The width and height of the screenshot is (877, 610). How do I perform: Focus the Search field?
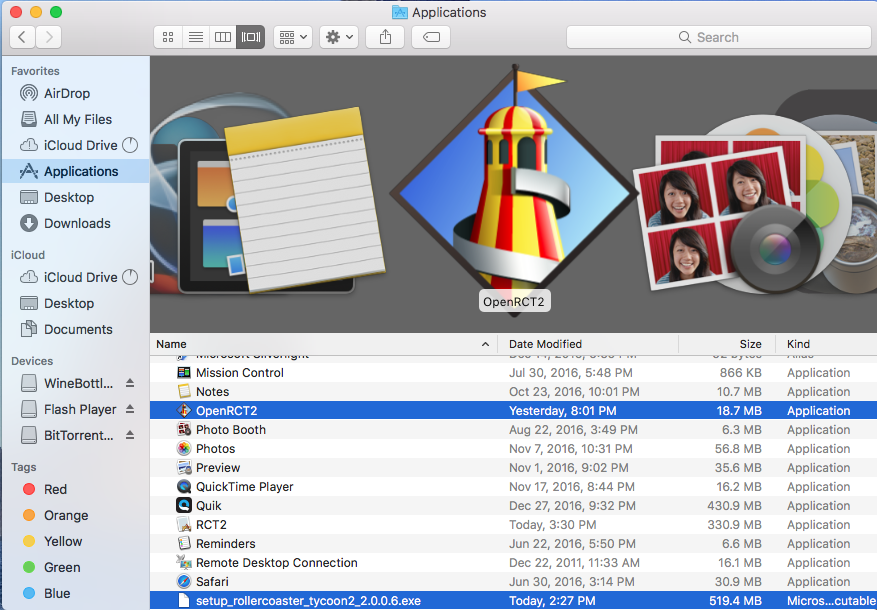click(719, 37)
